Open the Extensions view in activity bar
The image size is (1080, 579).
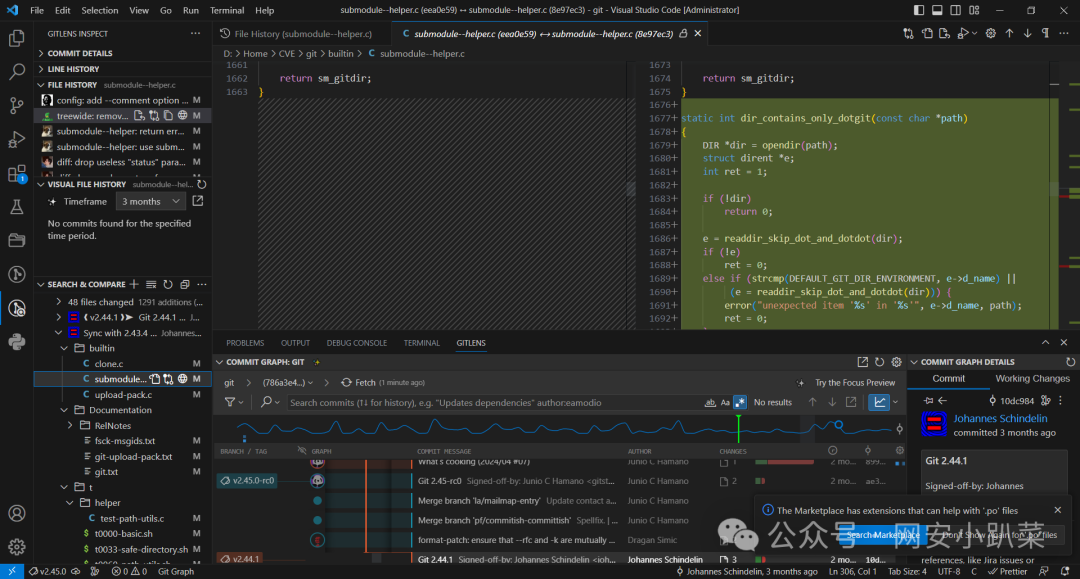tap(16, 174)
